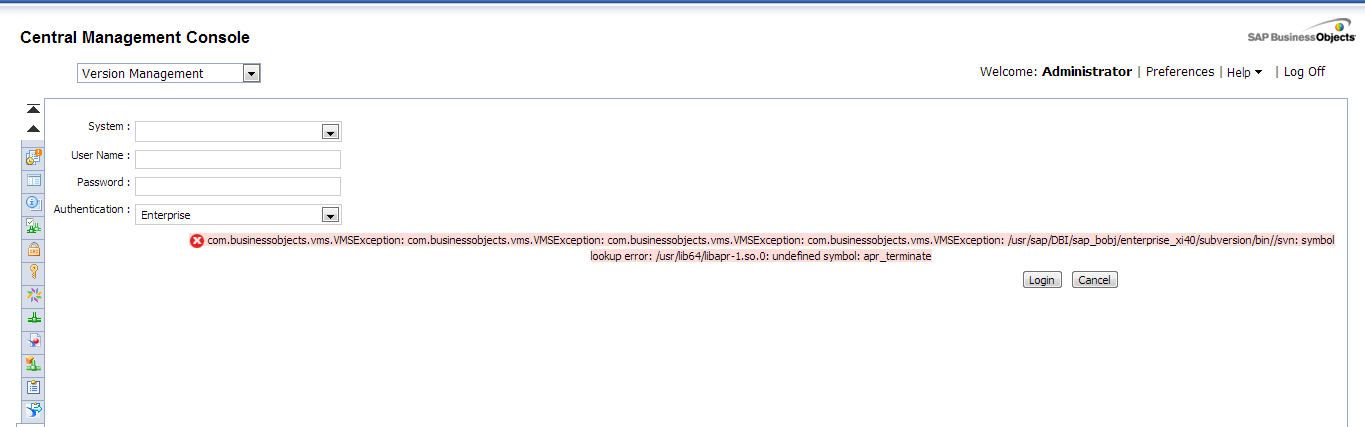Click the Central Management Console title
The height and width of the screenshot is (427, 1365).
[x=135, y=38]
